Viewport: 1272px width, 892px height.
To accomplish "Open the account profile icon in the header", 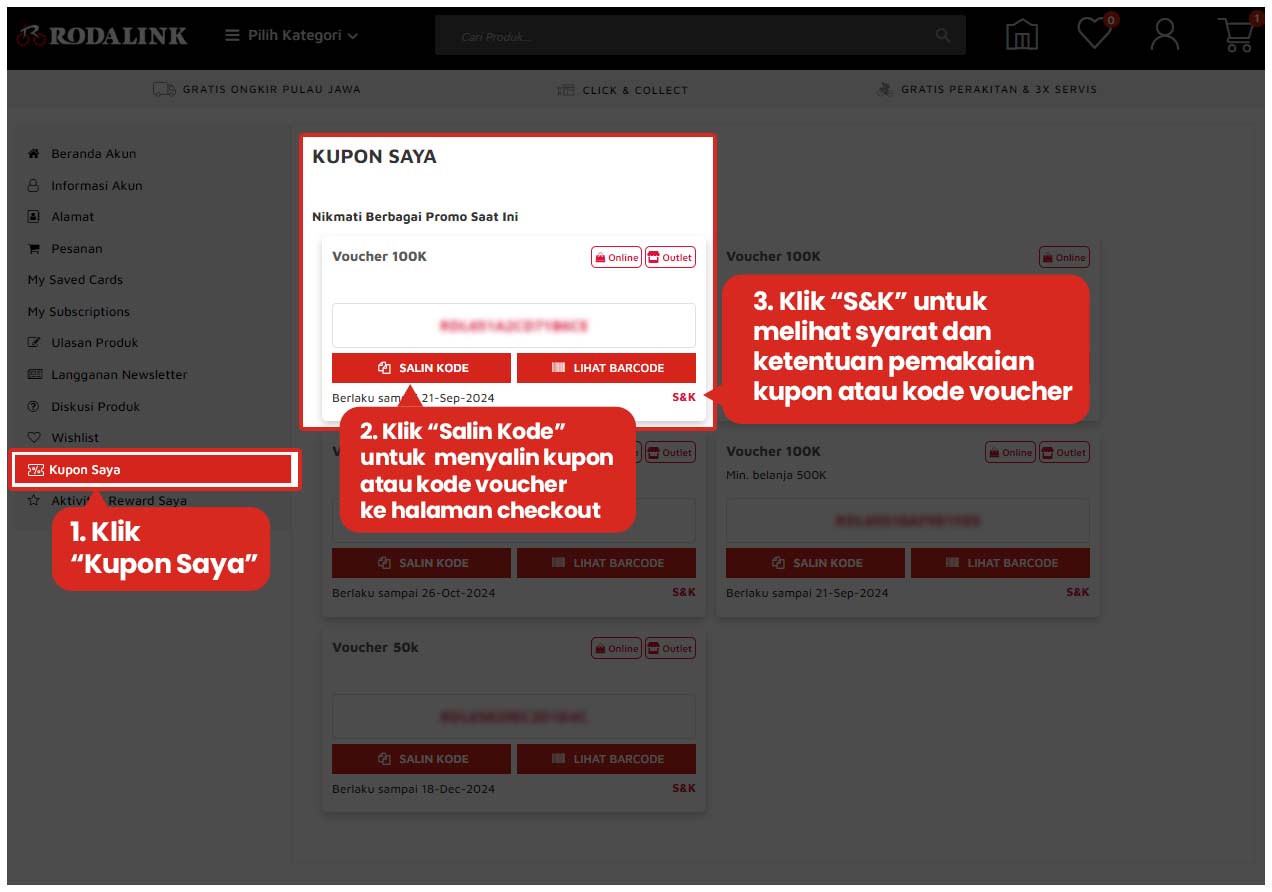I will (x=1163, y=34).
